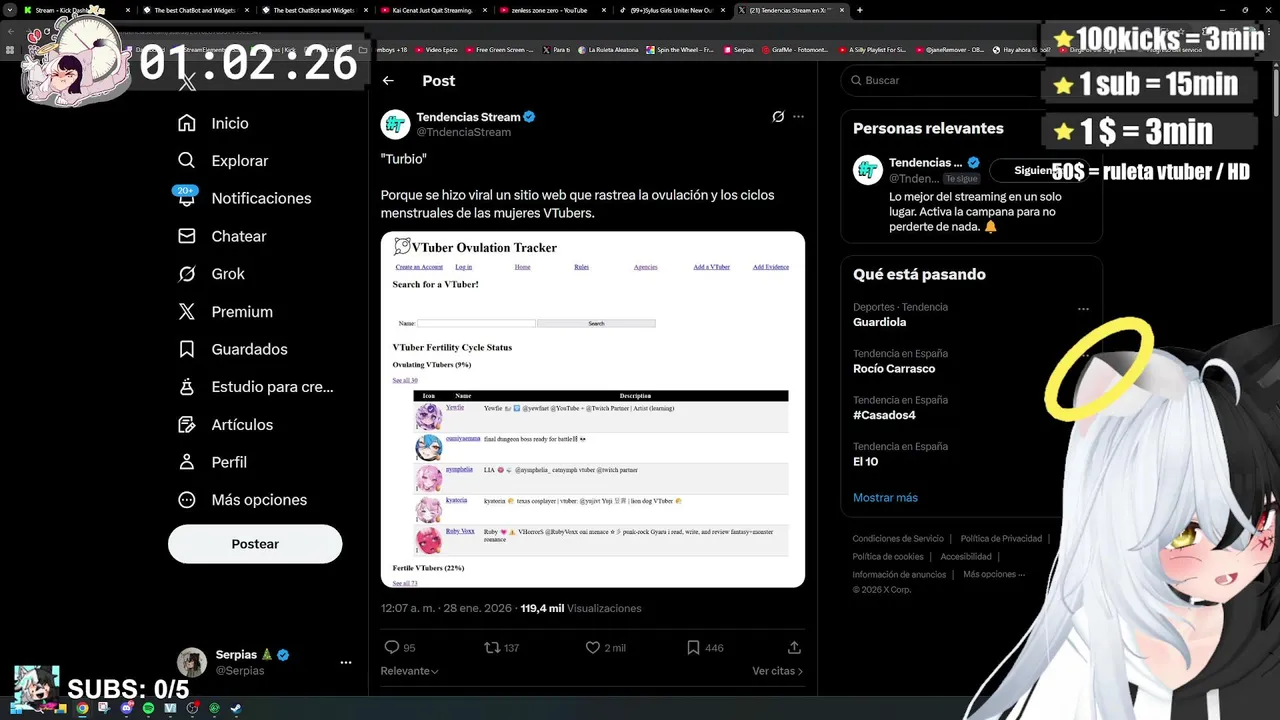Screen dimensions: 1280x720
Task: Open Política de Privacidad link
Action: pyautogui.click(x=1001, y=538)
